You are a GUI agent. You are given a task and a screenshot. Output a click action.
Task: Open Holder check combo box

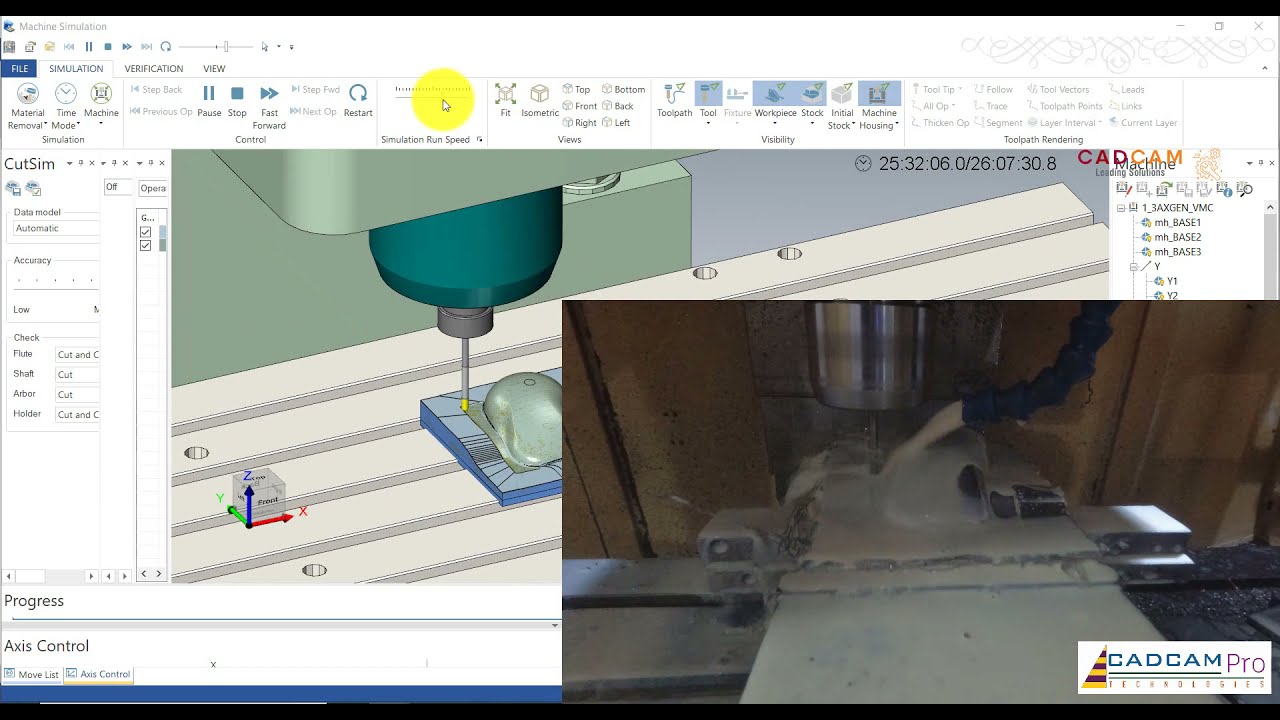coord(77,415)
